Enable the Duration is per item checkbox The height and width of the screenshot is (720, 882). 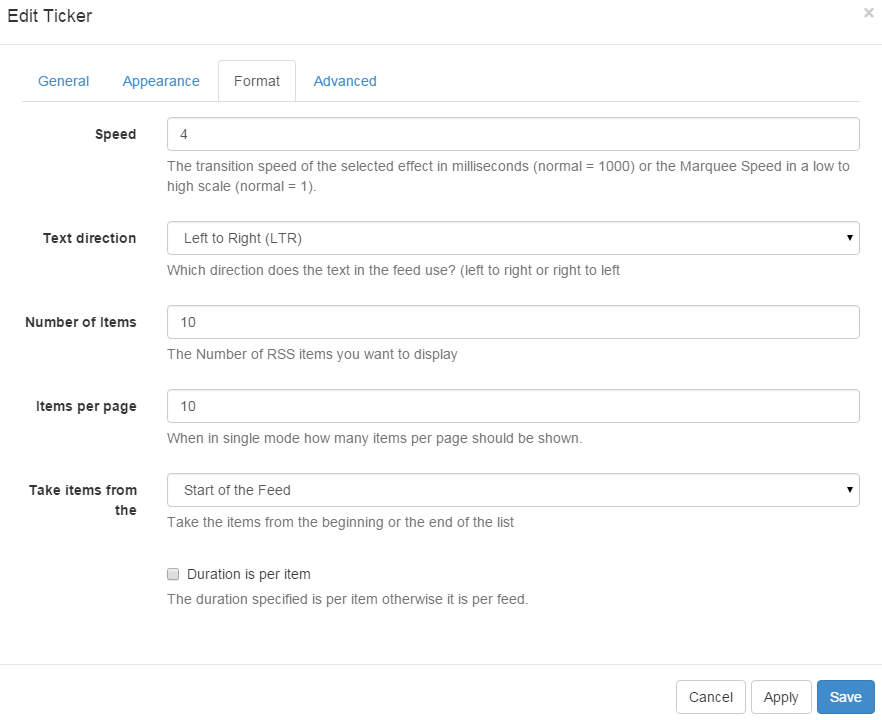(173, 574)
